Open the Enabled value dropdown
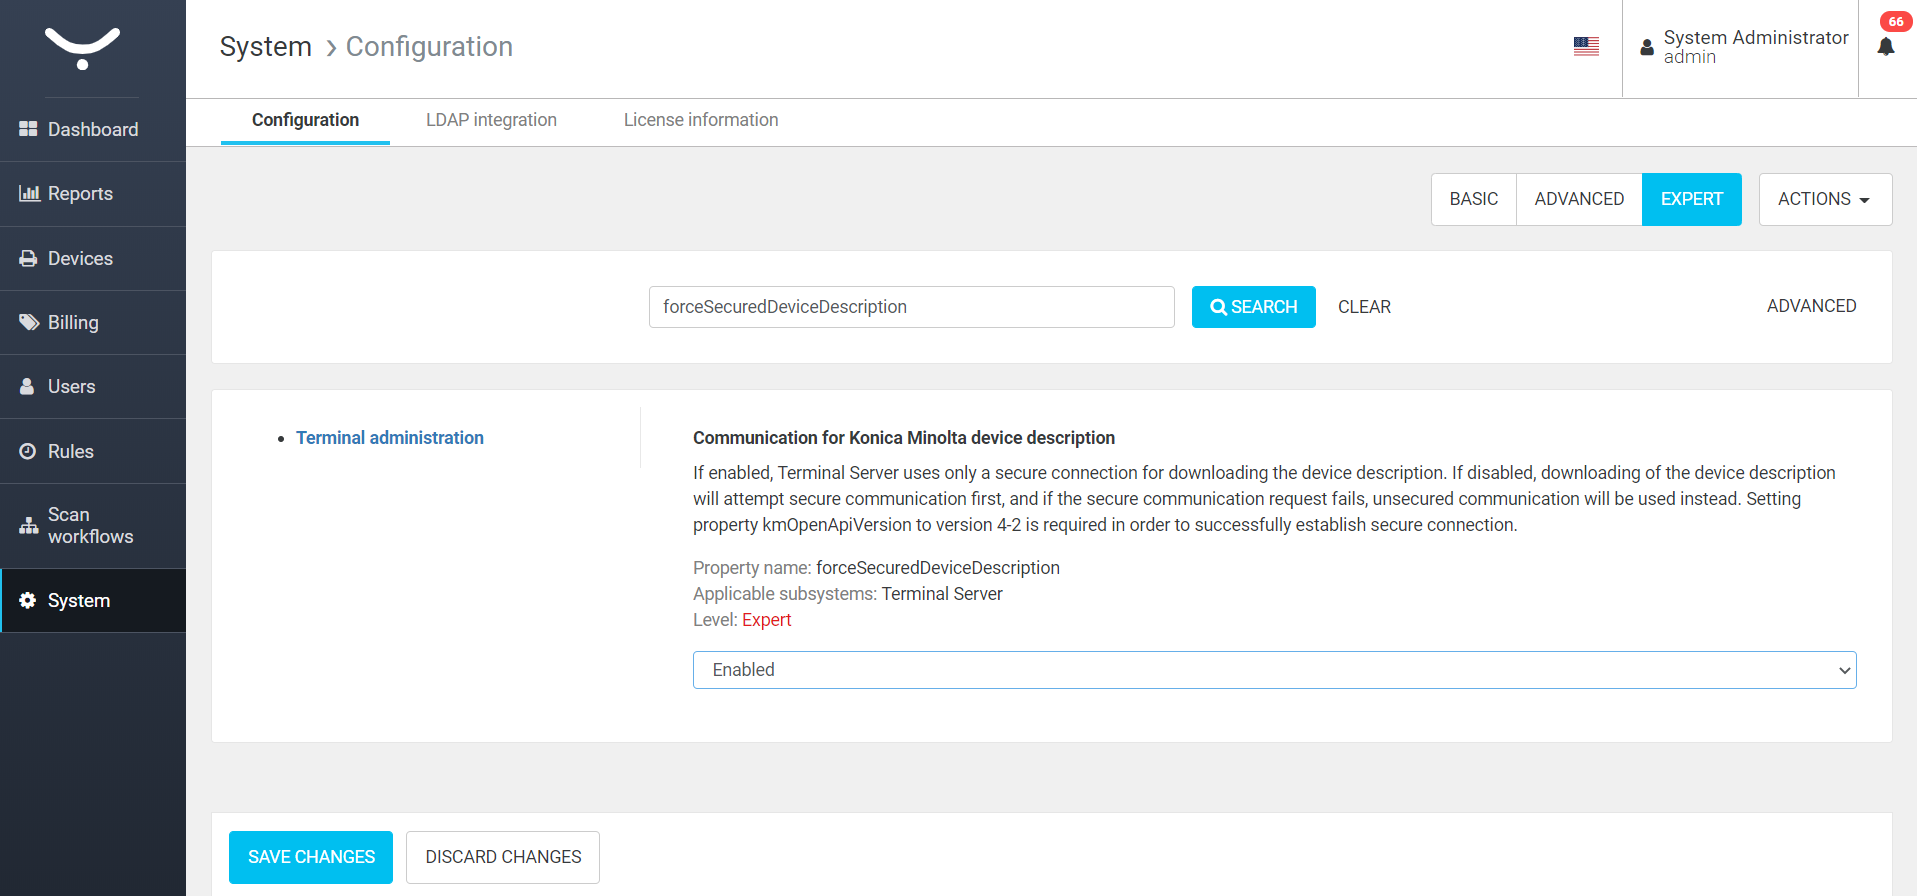The image size is (1917, 896). pyautogui.click(x=1274, y=670)
